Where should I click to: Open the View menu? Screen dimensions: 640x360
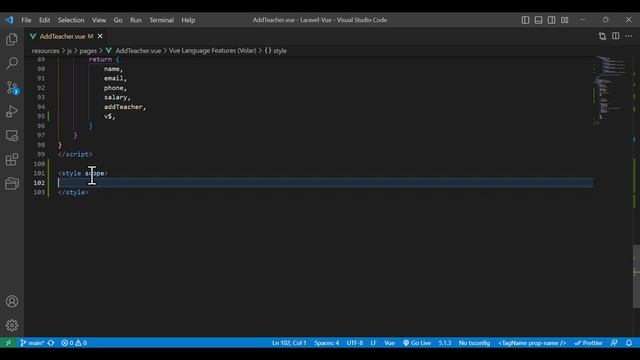[99, 20]
